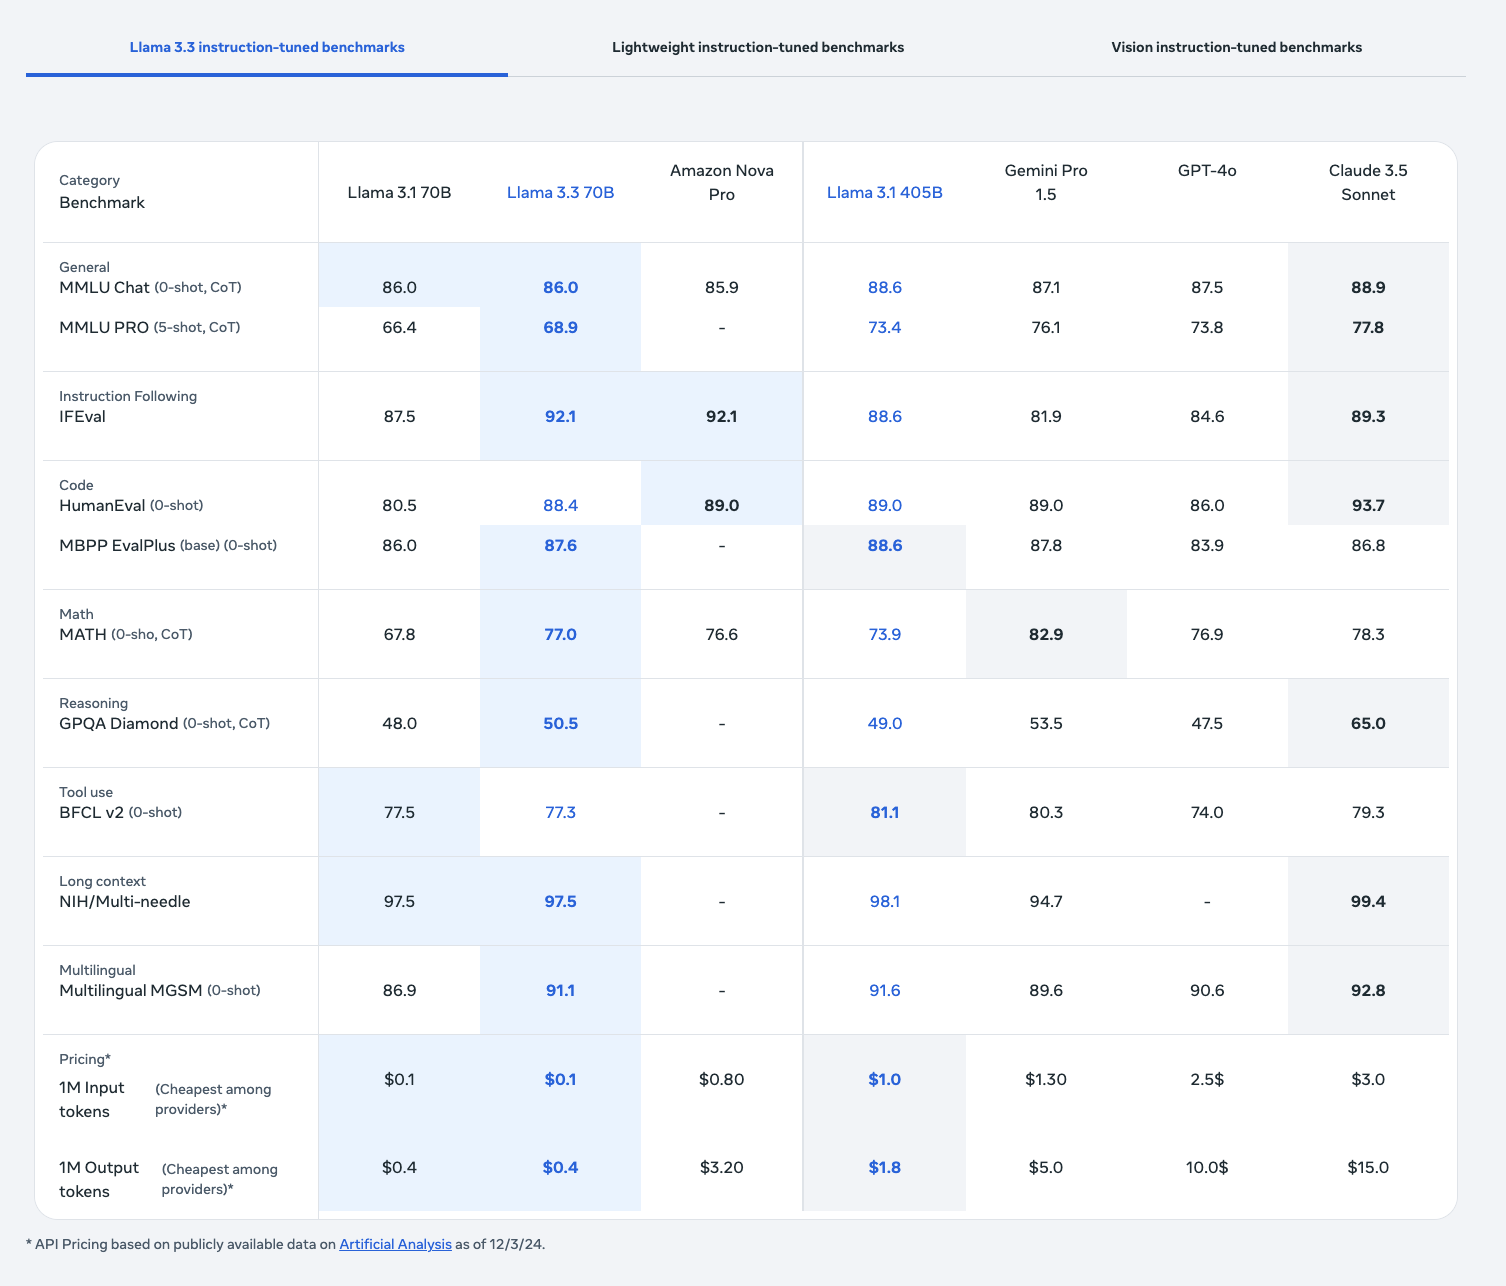Switch to Vision instruction-tuned benchmarks tab

pos(1236,47)
